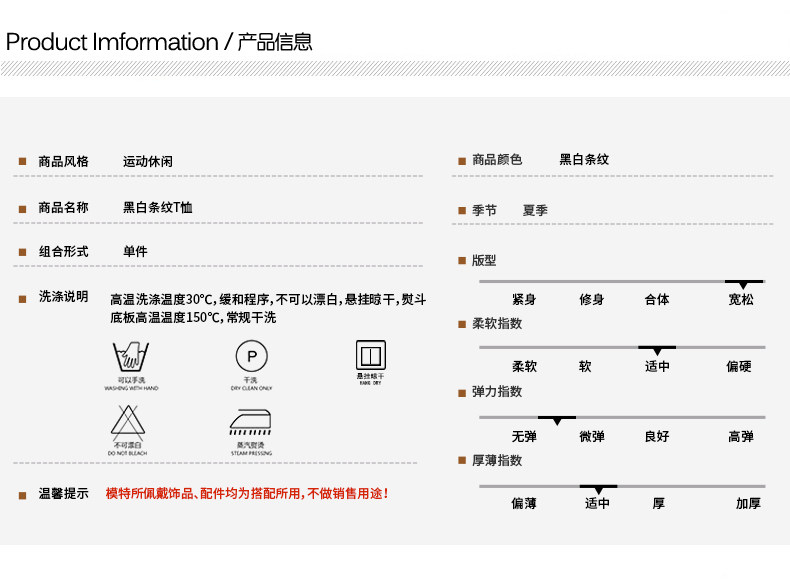
Task: Click the 洗涤说明 label
Action: click(63, 296)
